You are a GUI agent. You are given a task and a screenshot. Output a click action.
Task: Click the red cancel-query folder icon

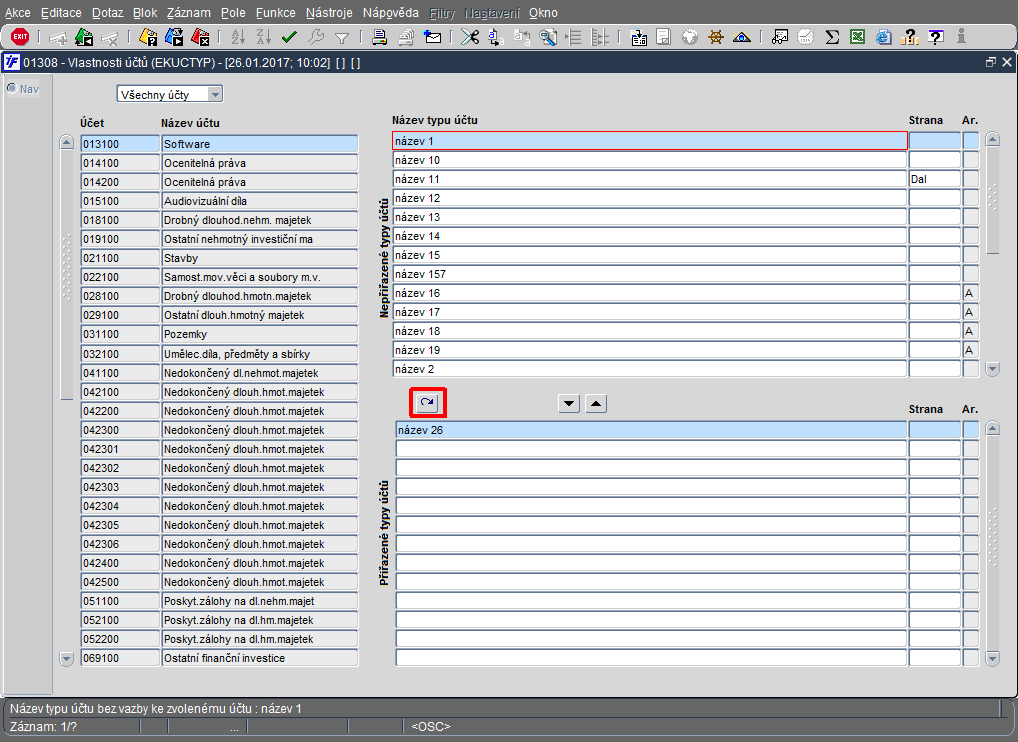[x=200, y=37]
